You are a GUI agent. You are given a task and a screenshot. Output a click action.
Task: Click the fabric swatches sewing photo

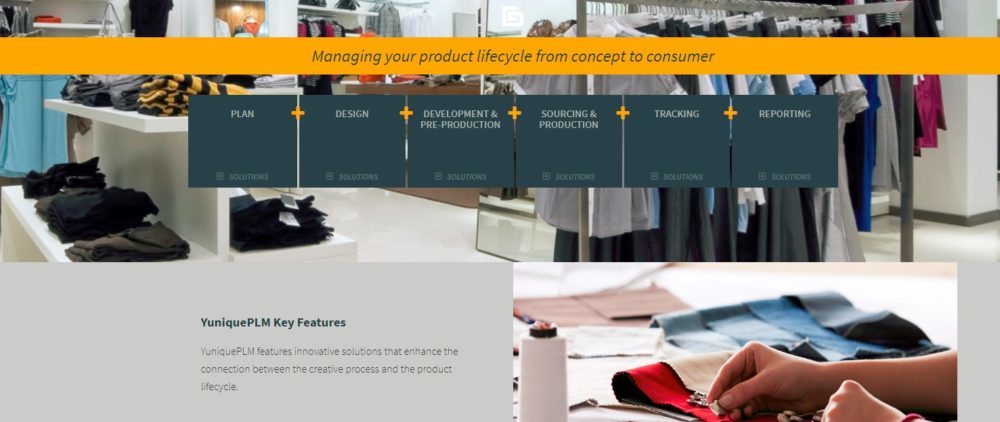click(x=735, y=342)
